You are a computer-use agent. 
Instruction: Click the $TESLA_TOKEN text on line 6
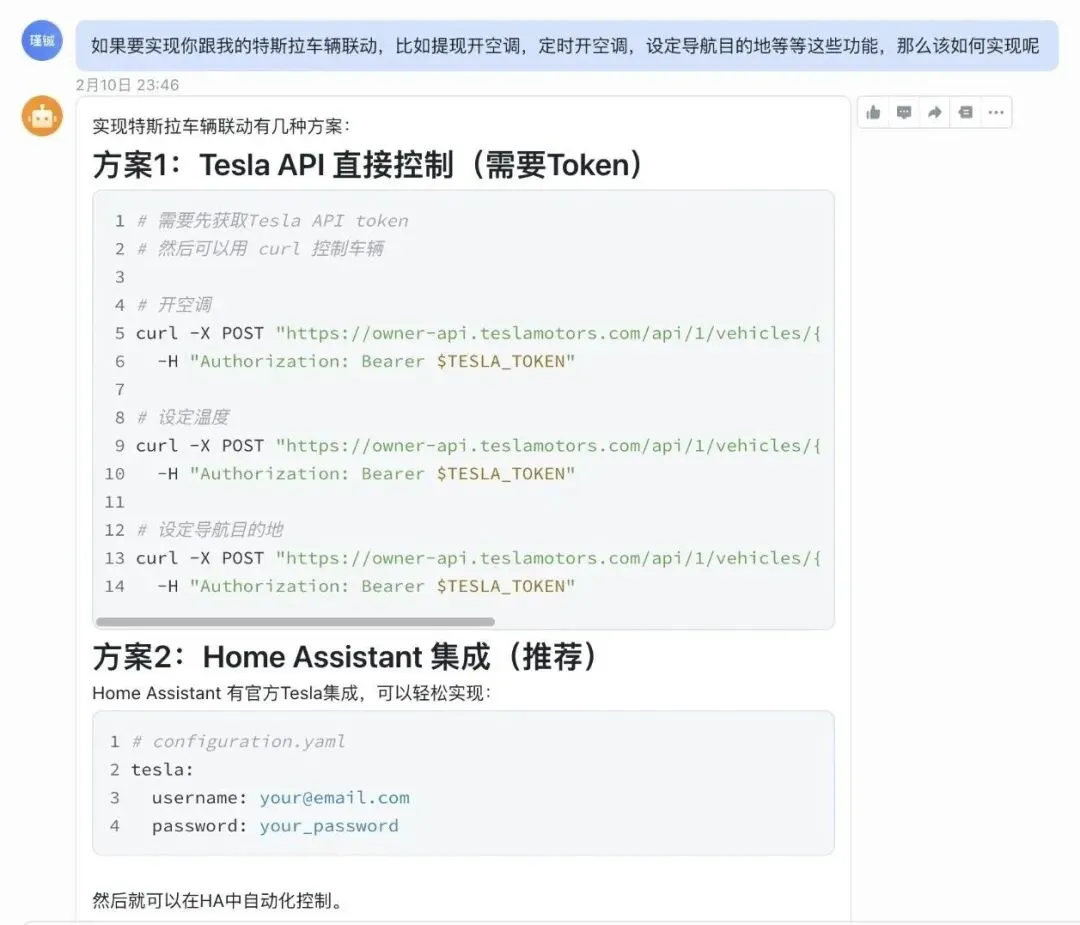click(505, 361)
